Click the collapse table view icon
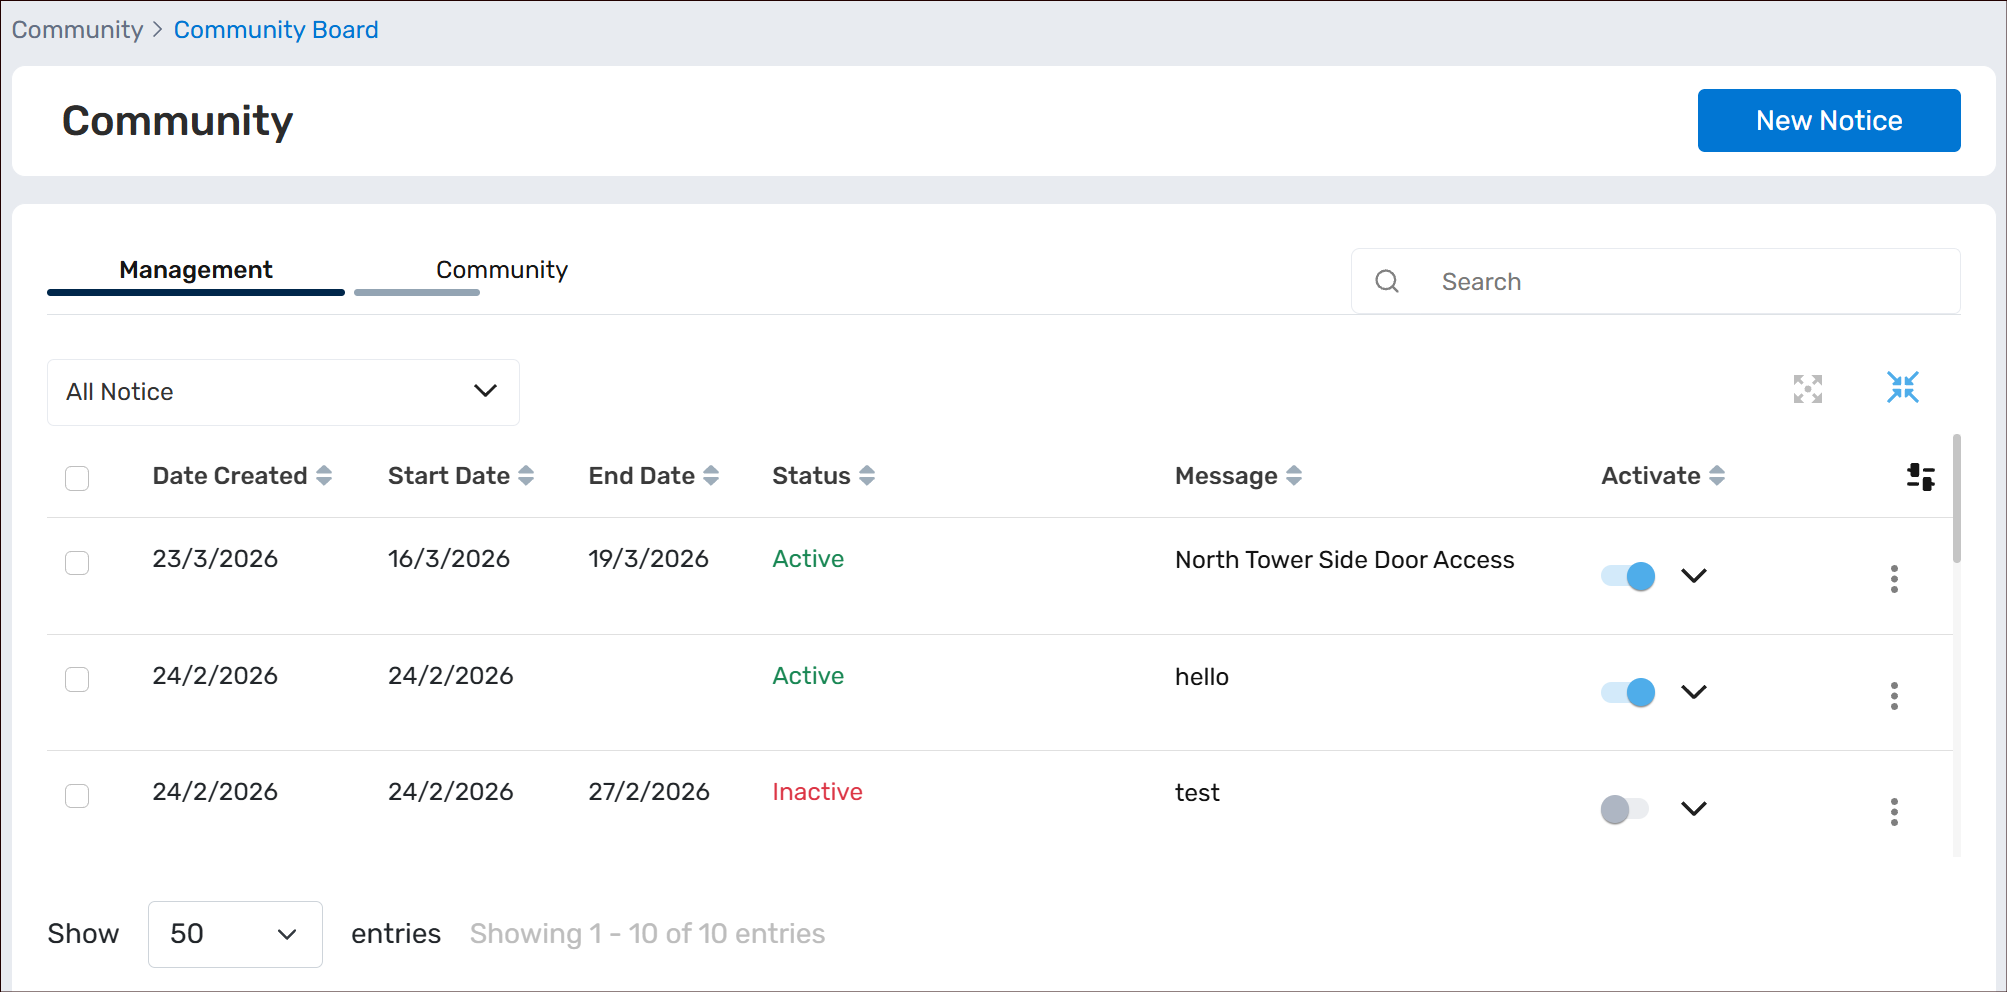2007x992 pixels. click(x=1902, y=387)
